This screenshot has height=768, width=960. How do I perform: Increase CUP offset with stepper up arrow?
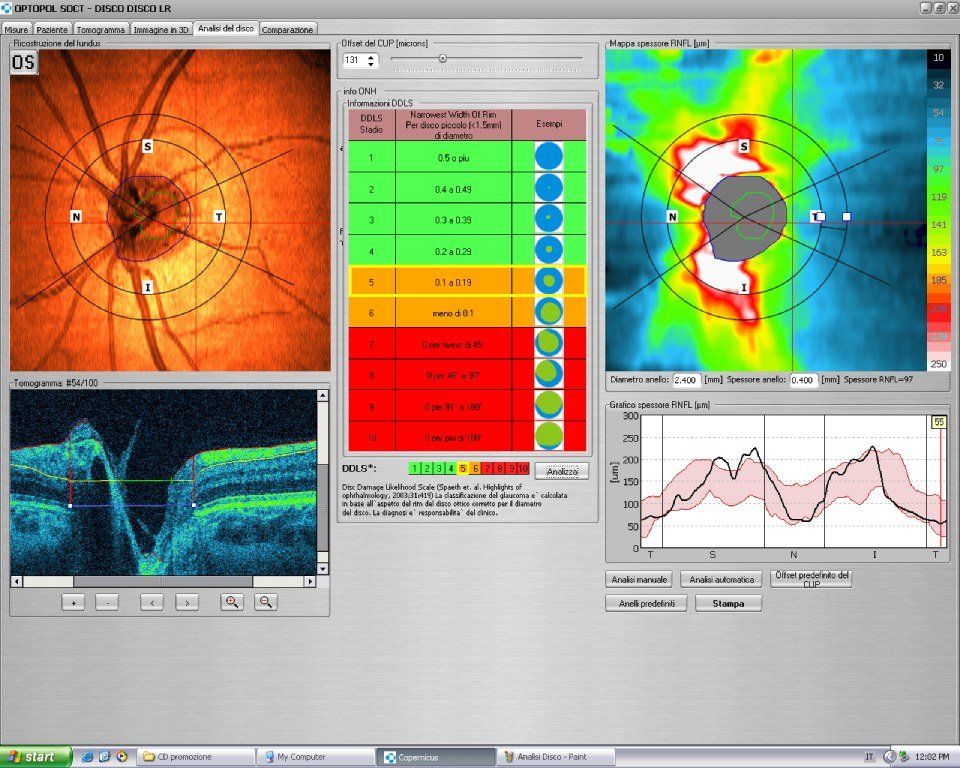pos(372,57)
